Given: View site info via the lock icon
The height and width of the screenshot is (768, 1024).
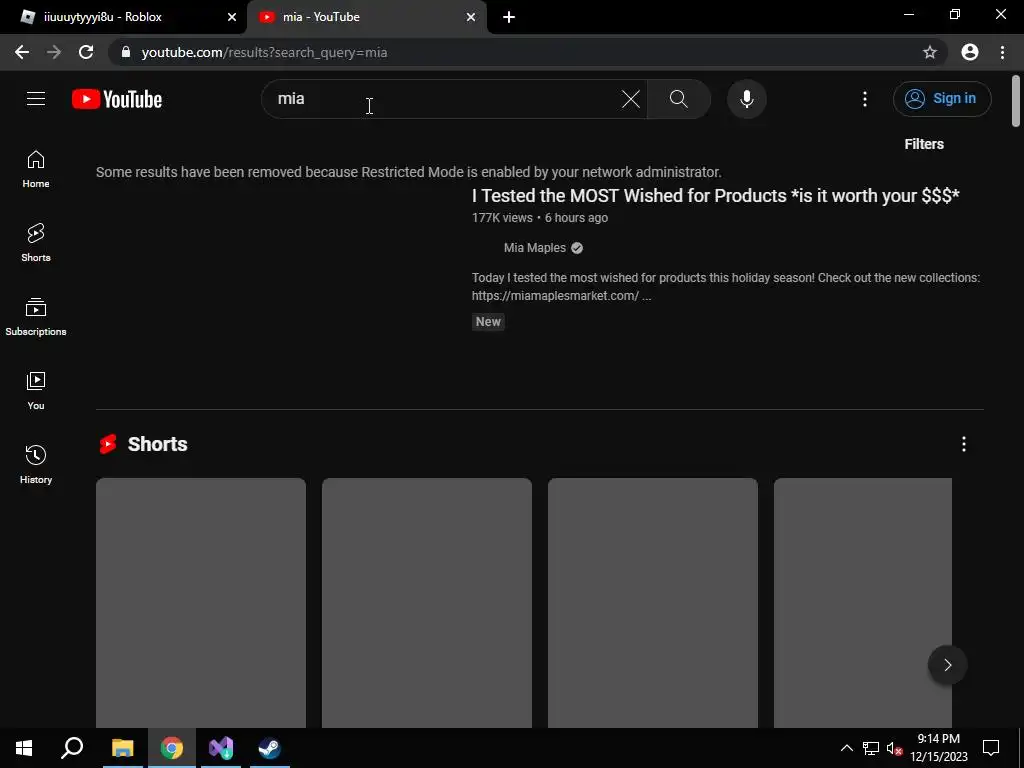Looking at the screenshot, I should (x=127, y=52).
